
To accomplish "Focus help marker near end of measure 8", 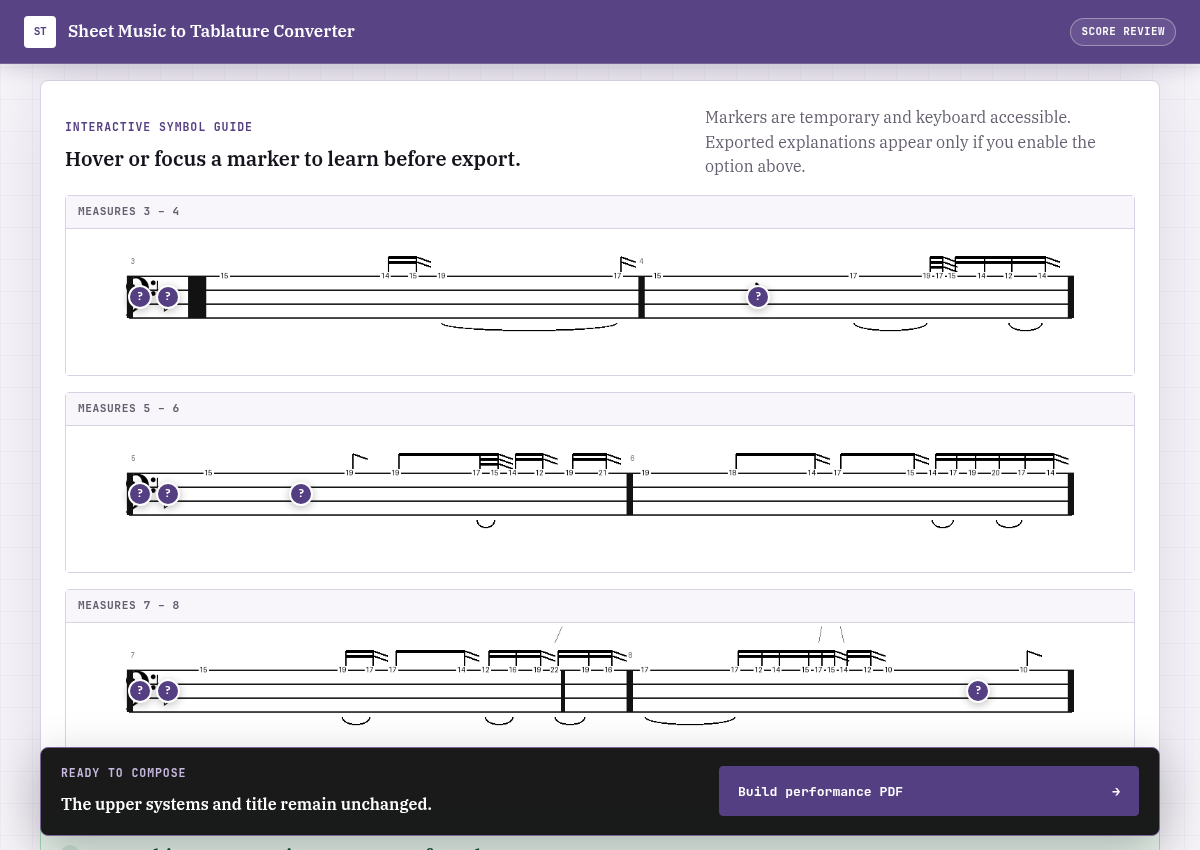I will tap(978, 691).
